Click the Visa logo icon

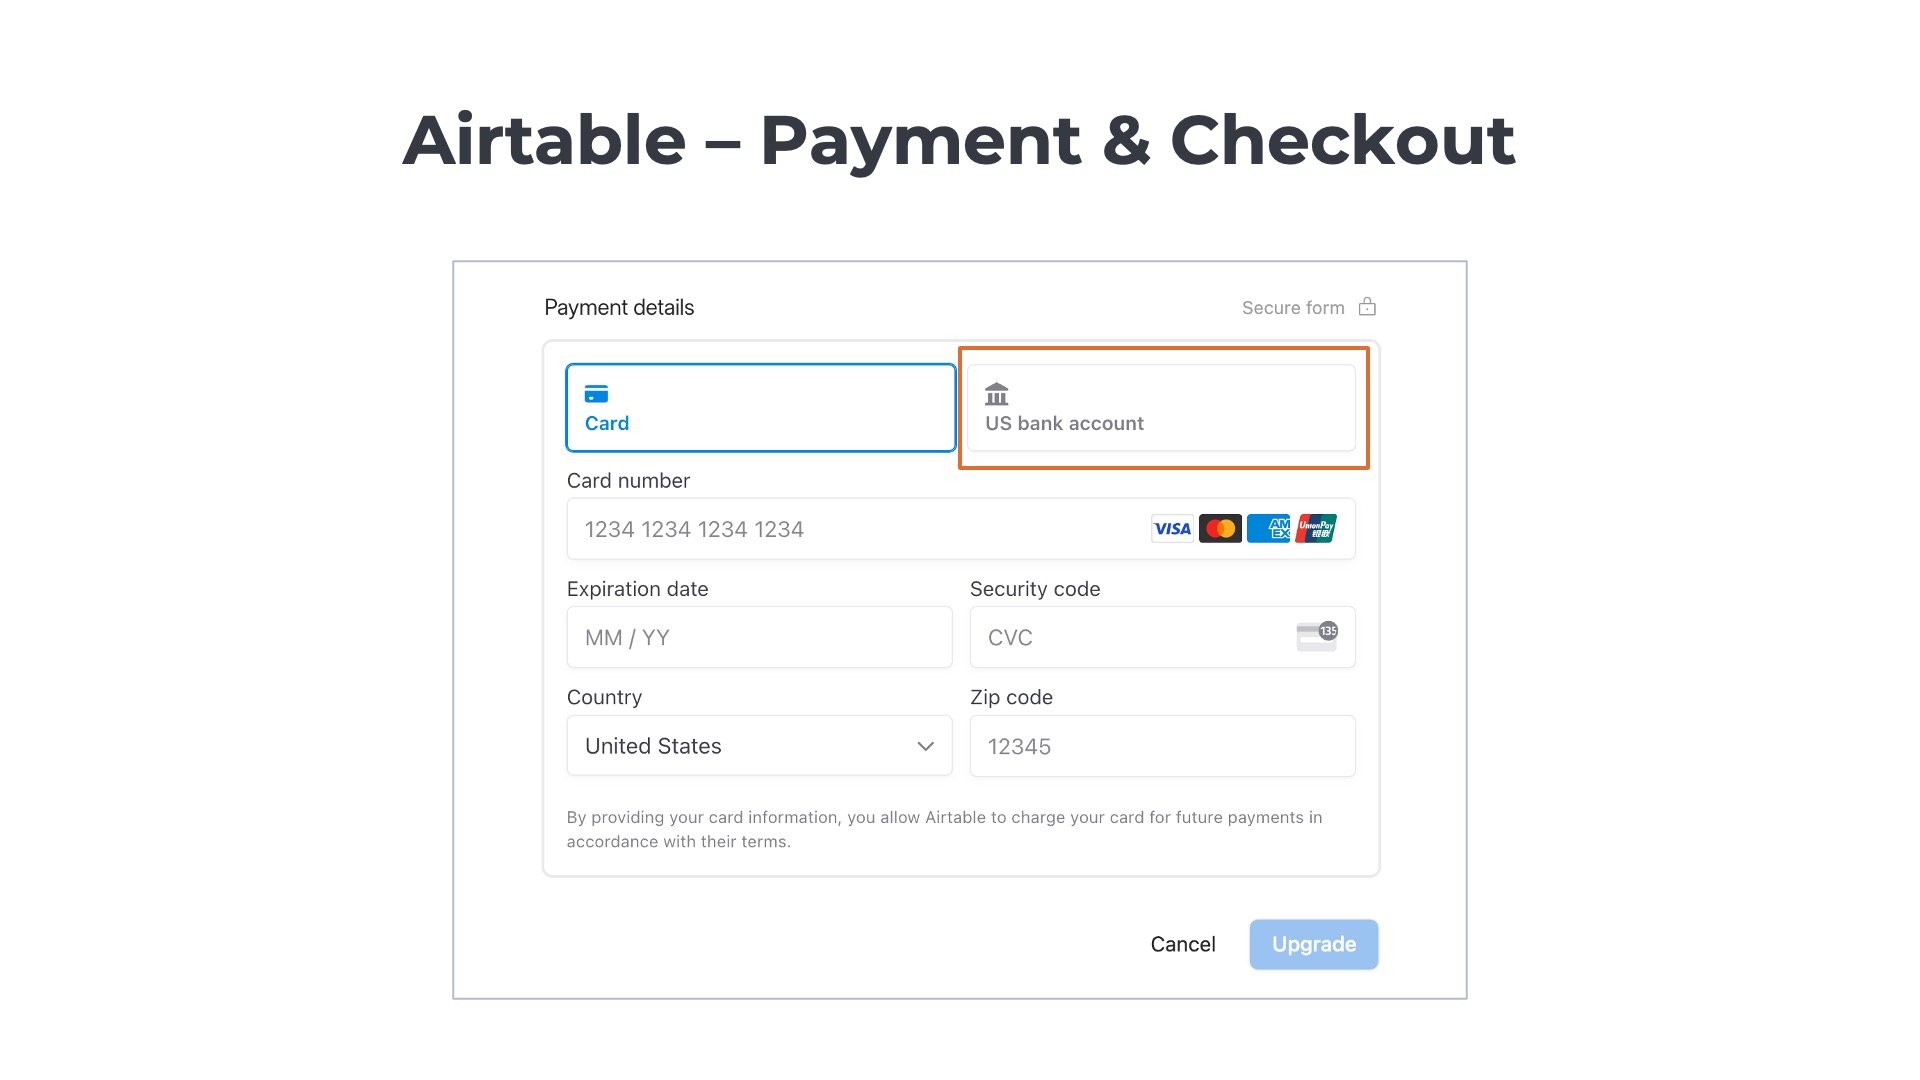pyautogui.click(x=1171, y=528)
